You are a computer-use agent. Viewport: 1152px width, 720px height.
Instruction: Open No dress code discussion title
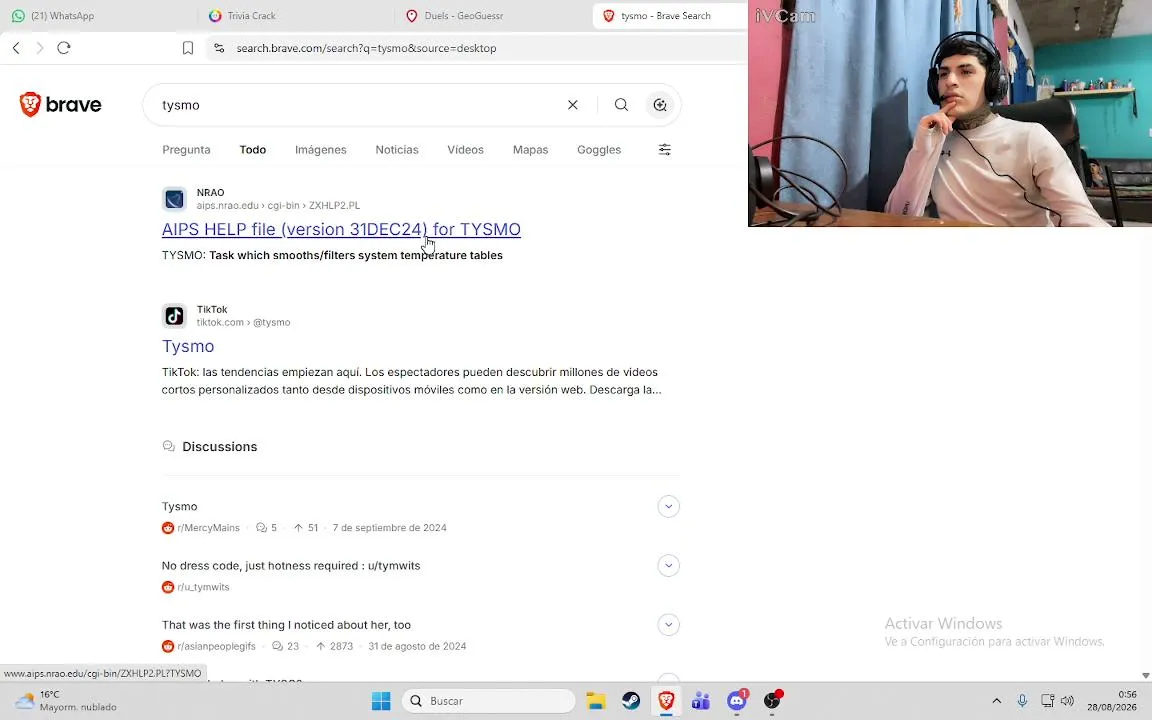pos(291,566)
